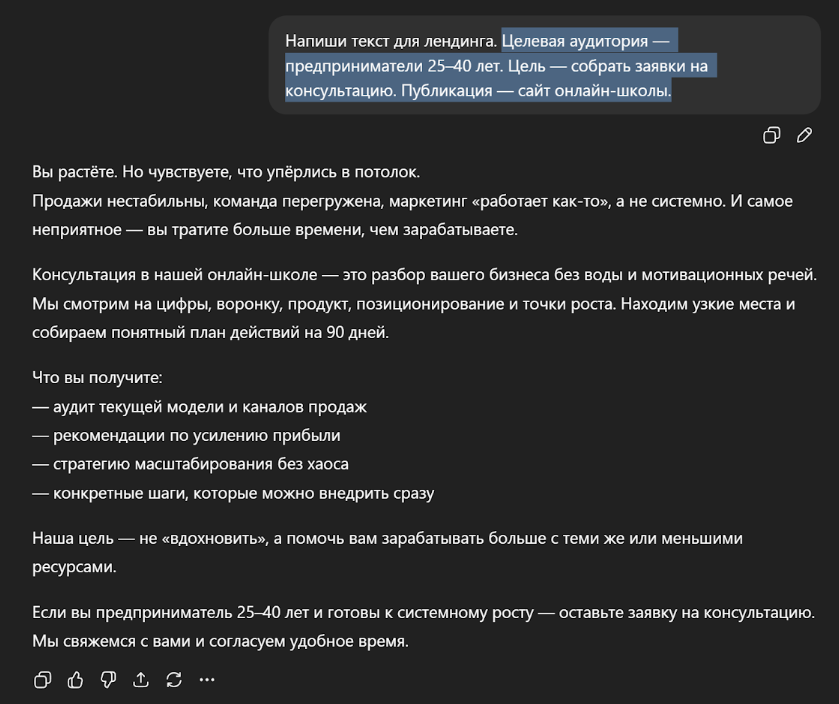This screenshot has width=839, height=704.
Task: Click the line starting "Если вы предприниматель 25–40 лет"
Action: coord(424,612)
